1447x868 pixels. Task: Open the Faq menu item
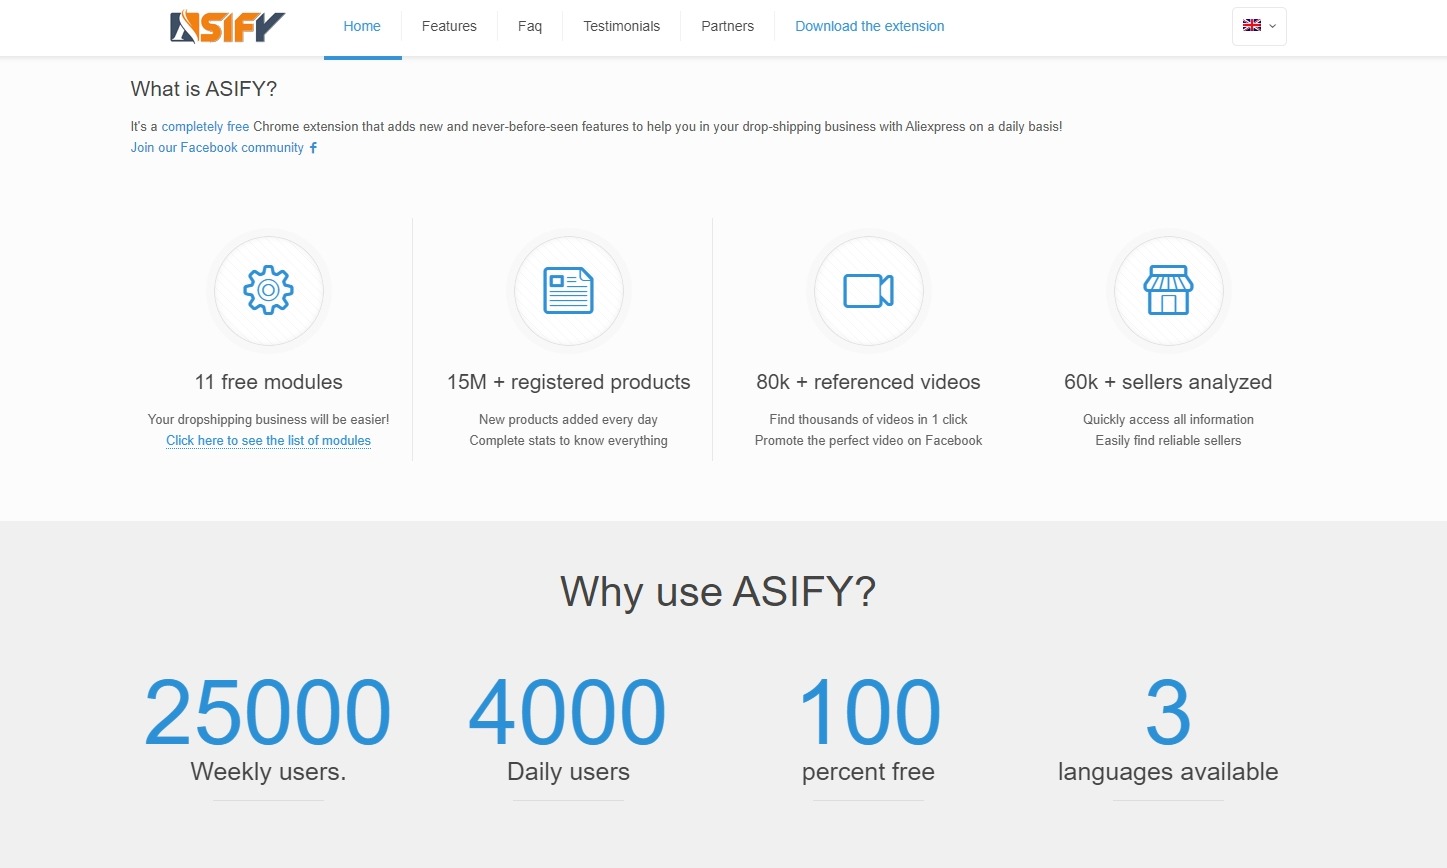[530, 27]
